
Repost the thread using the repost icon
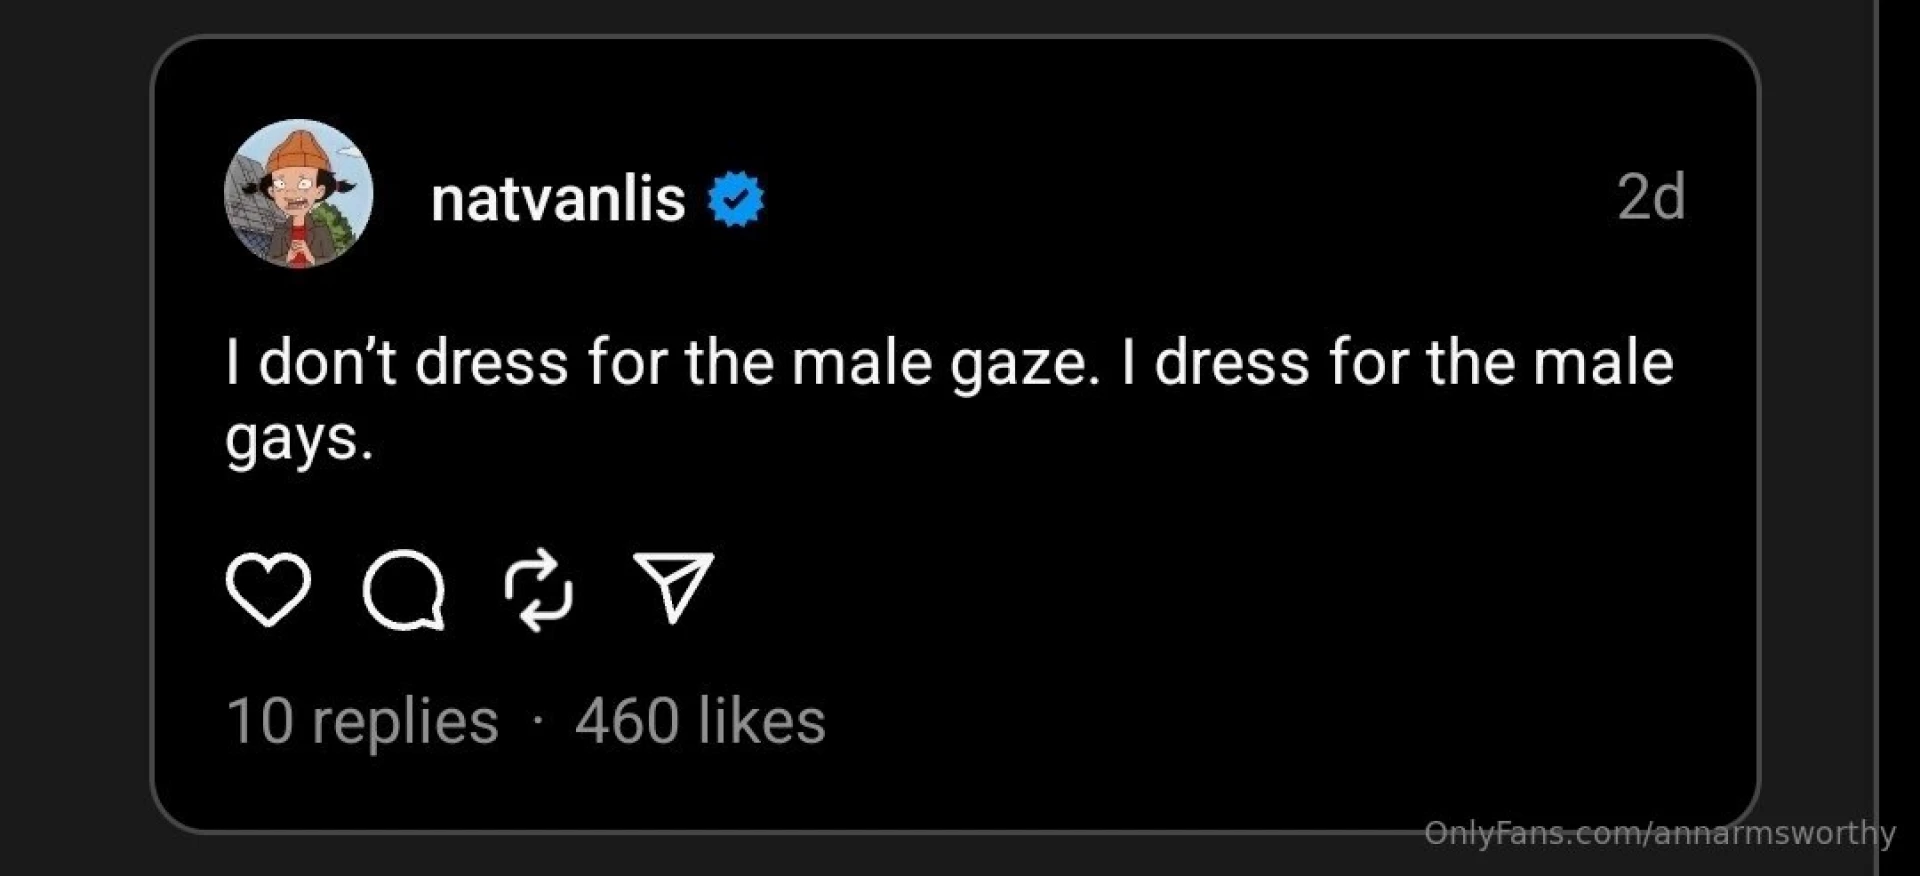(539, 592)
